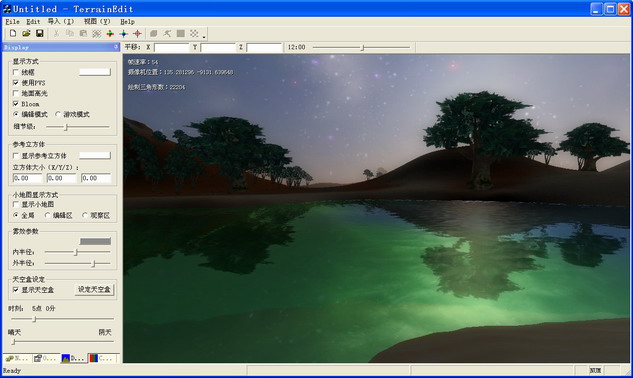This screenshot has width=633, height=378.
Task: Select the 编辑模式 radio button
Action: coord(16,114)
